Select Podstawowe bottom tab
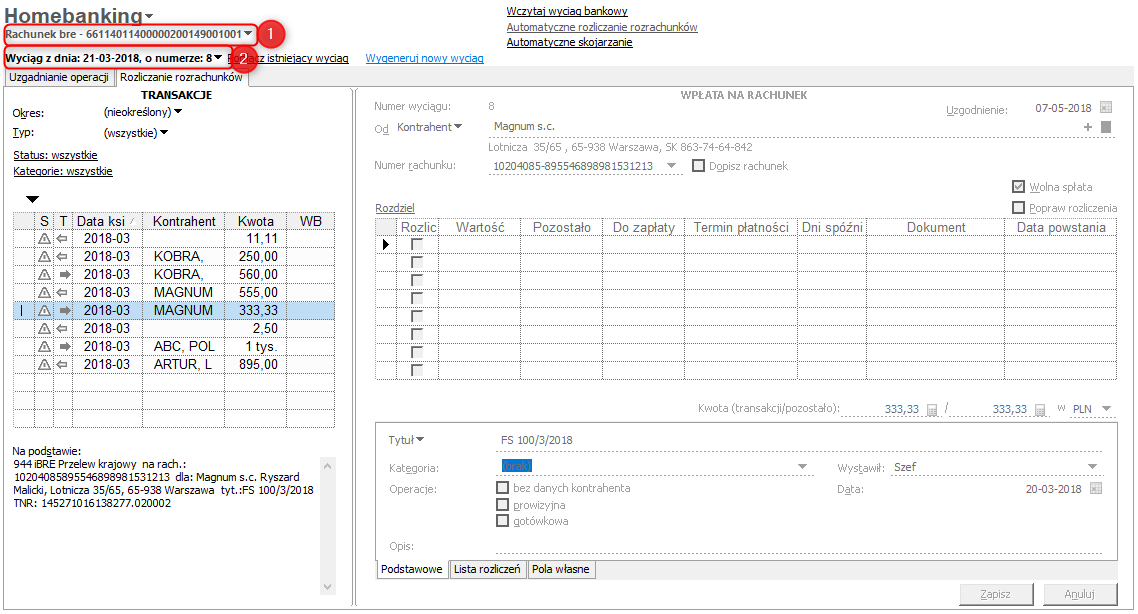The height and width of the screenshot is (614, 1138). (412, 569)
